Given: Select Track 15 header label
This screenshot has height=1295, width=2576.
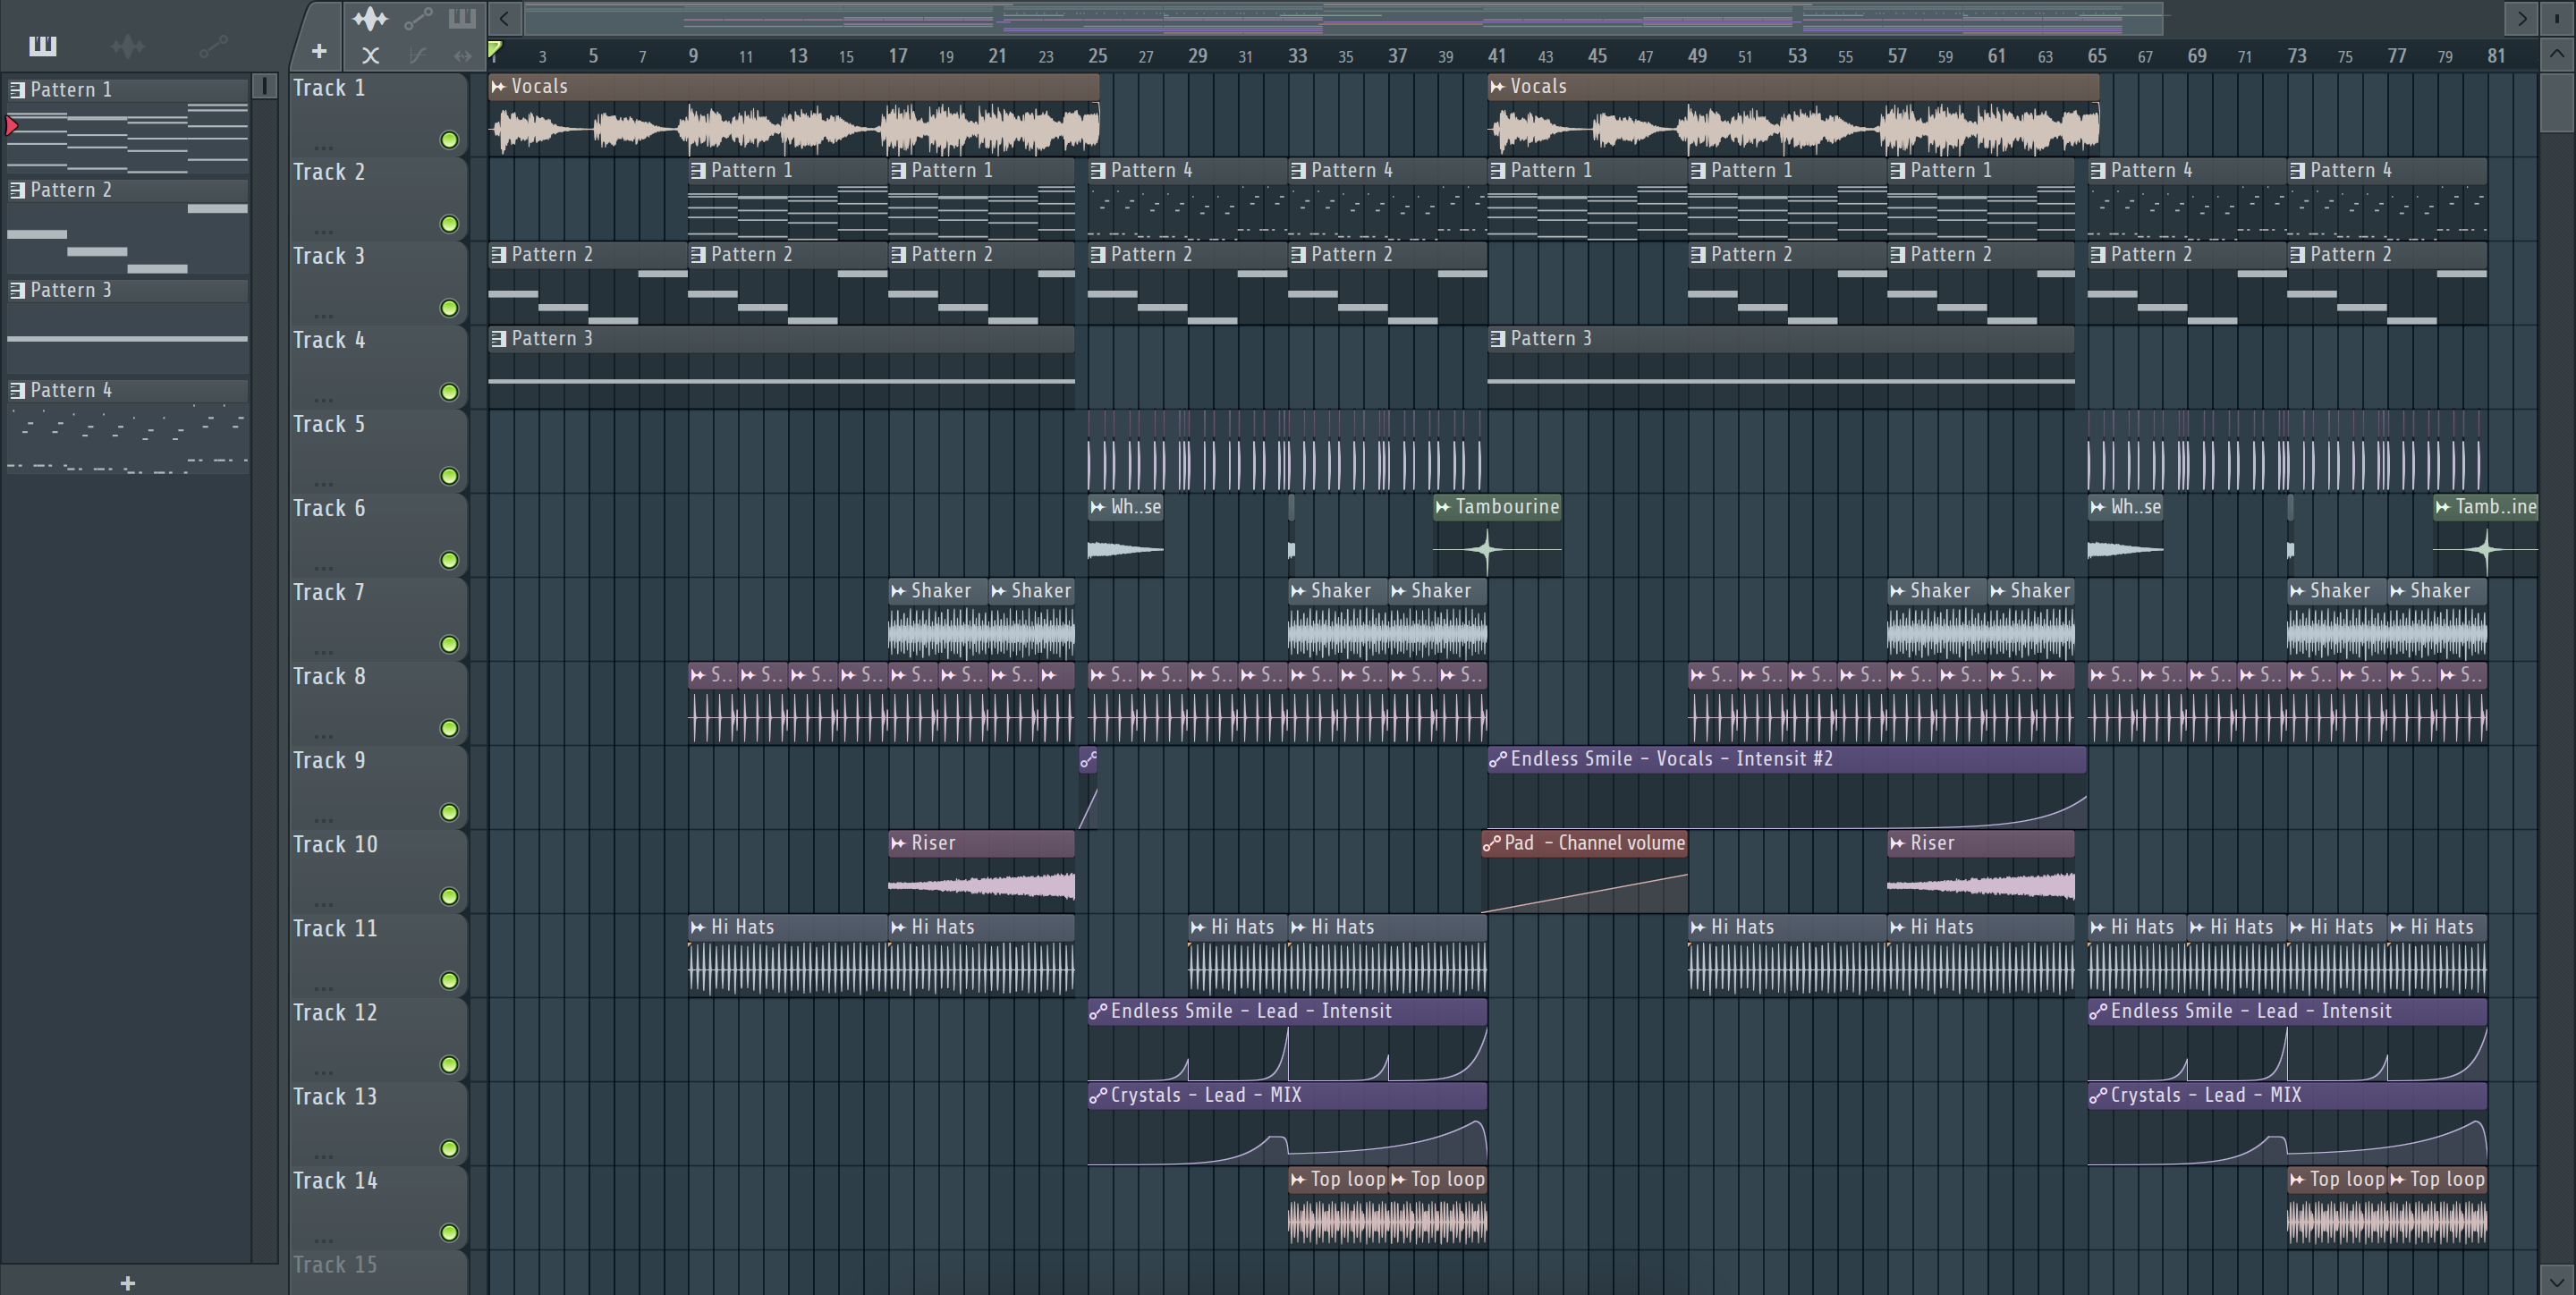Looking at the screenshot, I should click(x=335, y=1264).
